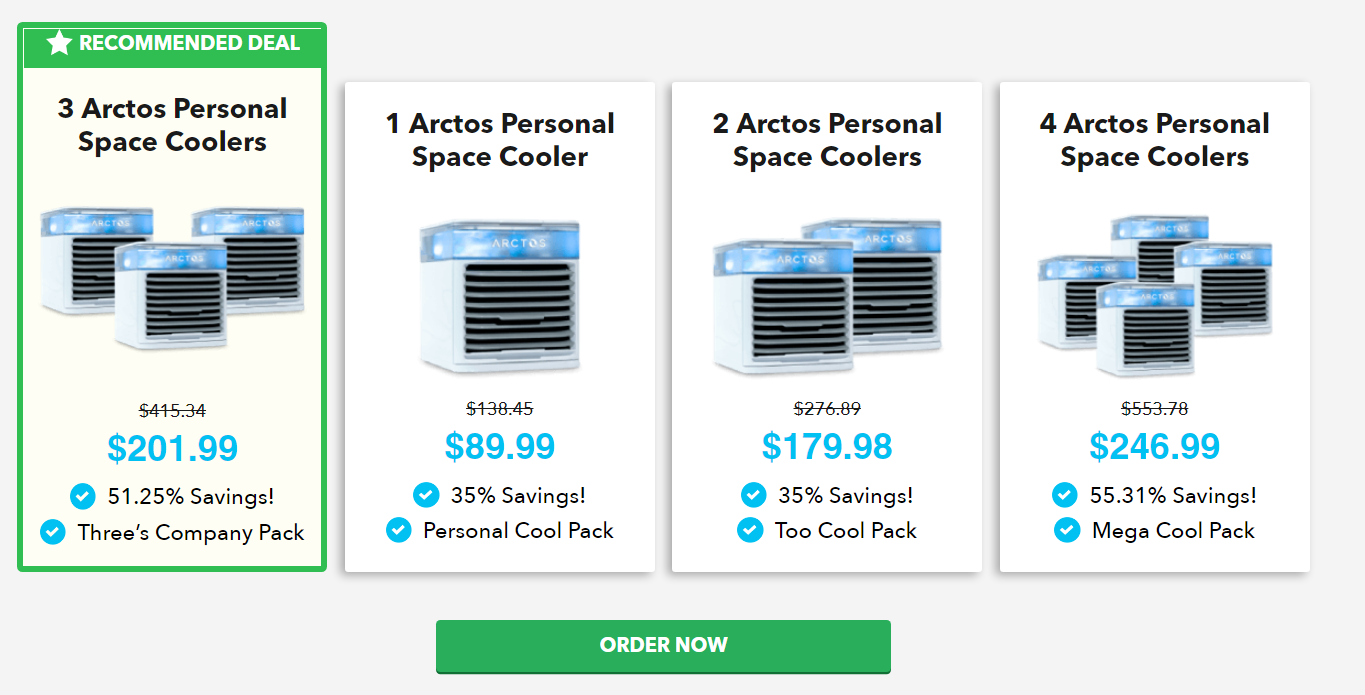Select the single cooler product image
This screenshot has width=1365, height=695.
(499, 295)
